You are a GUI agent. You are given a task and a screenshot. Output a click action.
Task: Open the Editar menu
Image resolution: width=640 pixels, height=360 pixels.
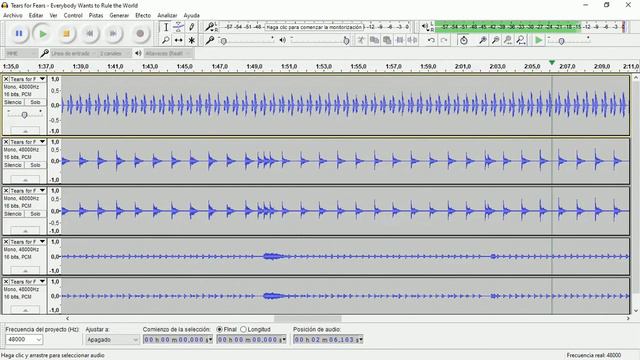click(36, 16)
